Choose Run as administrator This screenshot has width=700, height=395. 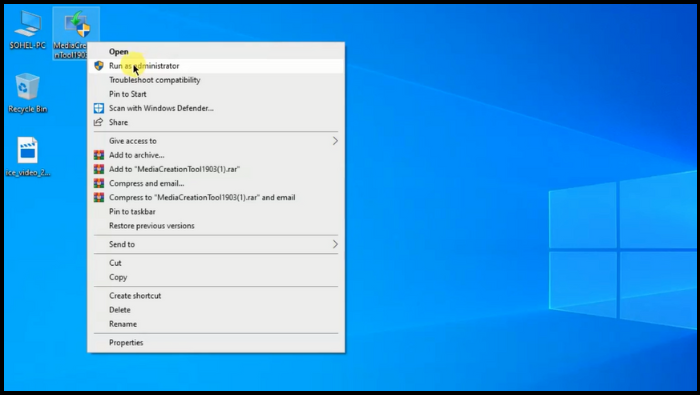pyautogui.click(x=216, y=66)
